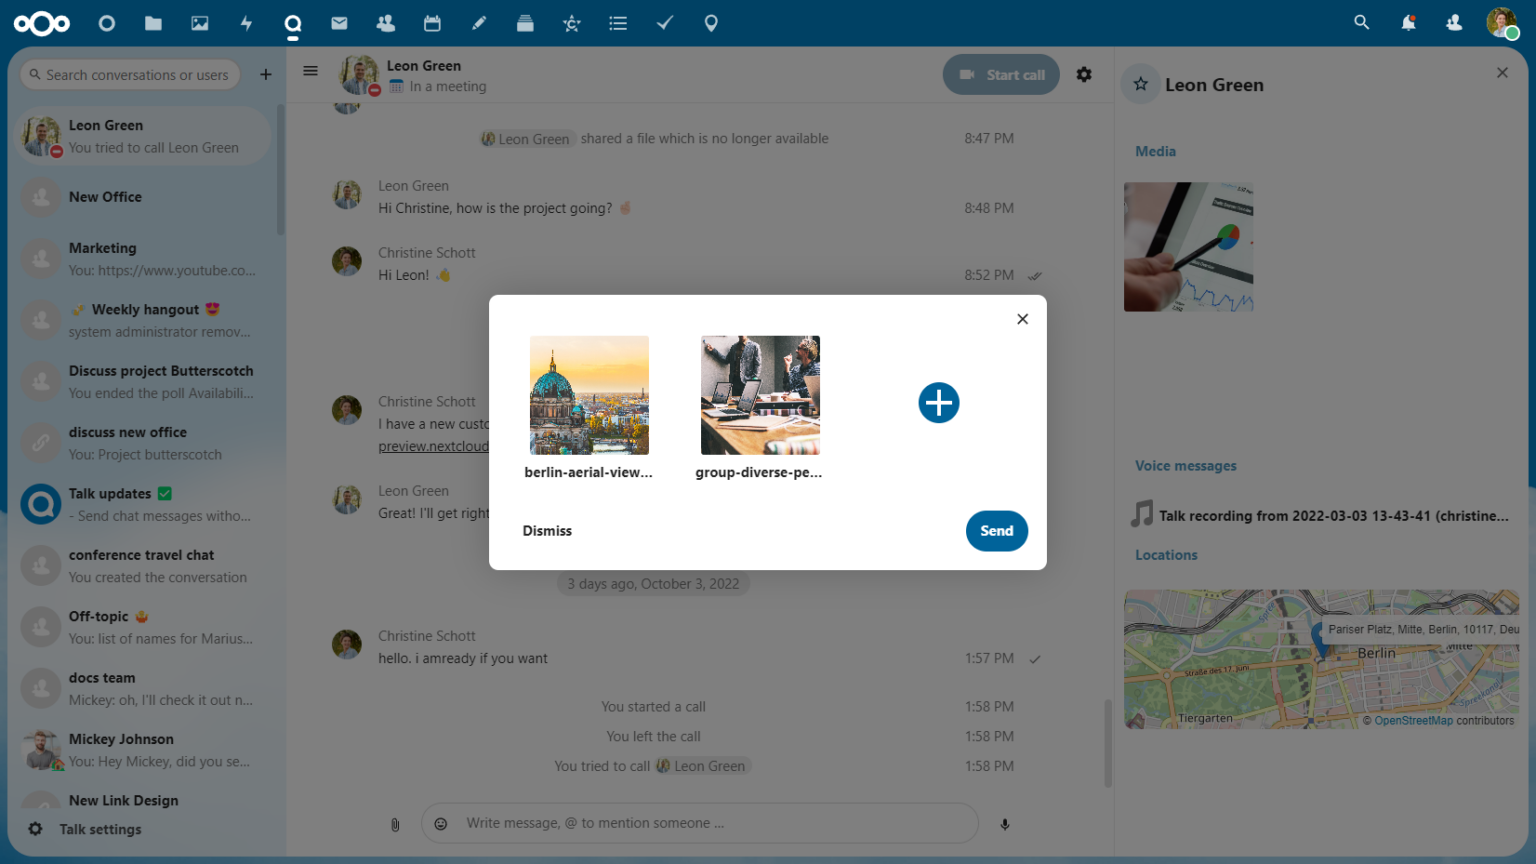Open conversation settings gear

(1084, 74)
